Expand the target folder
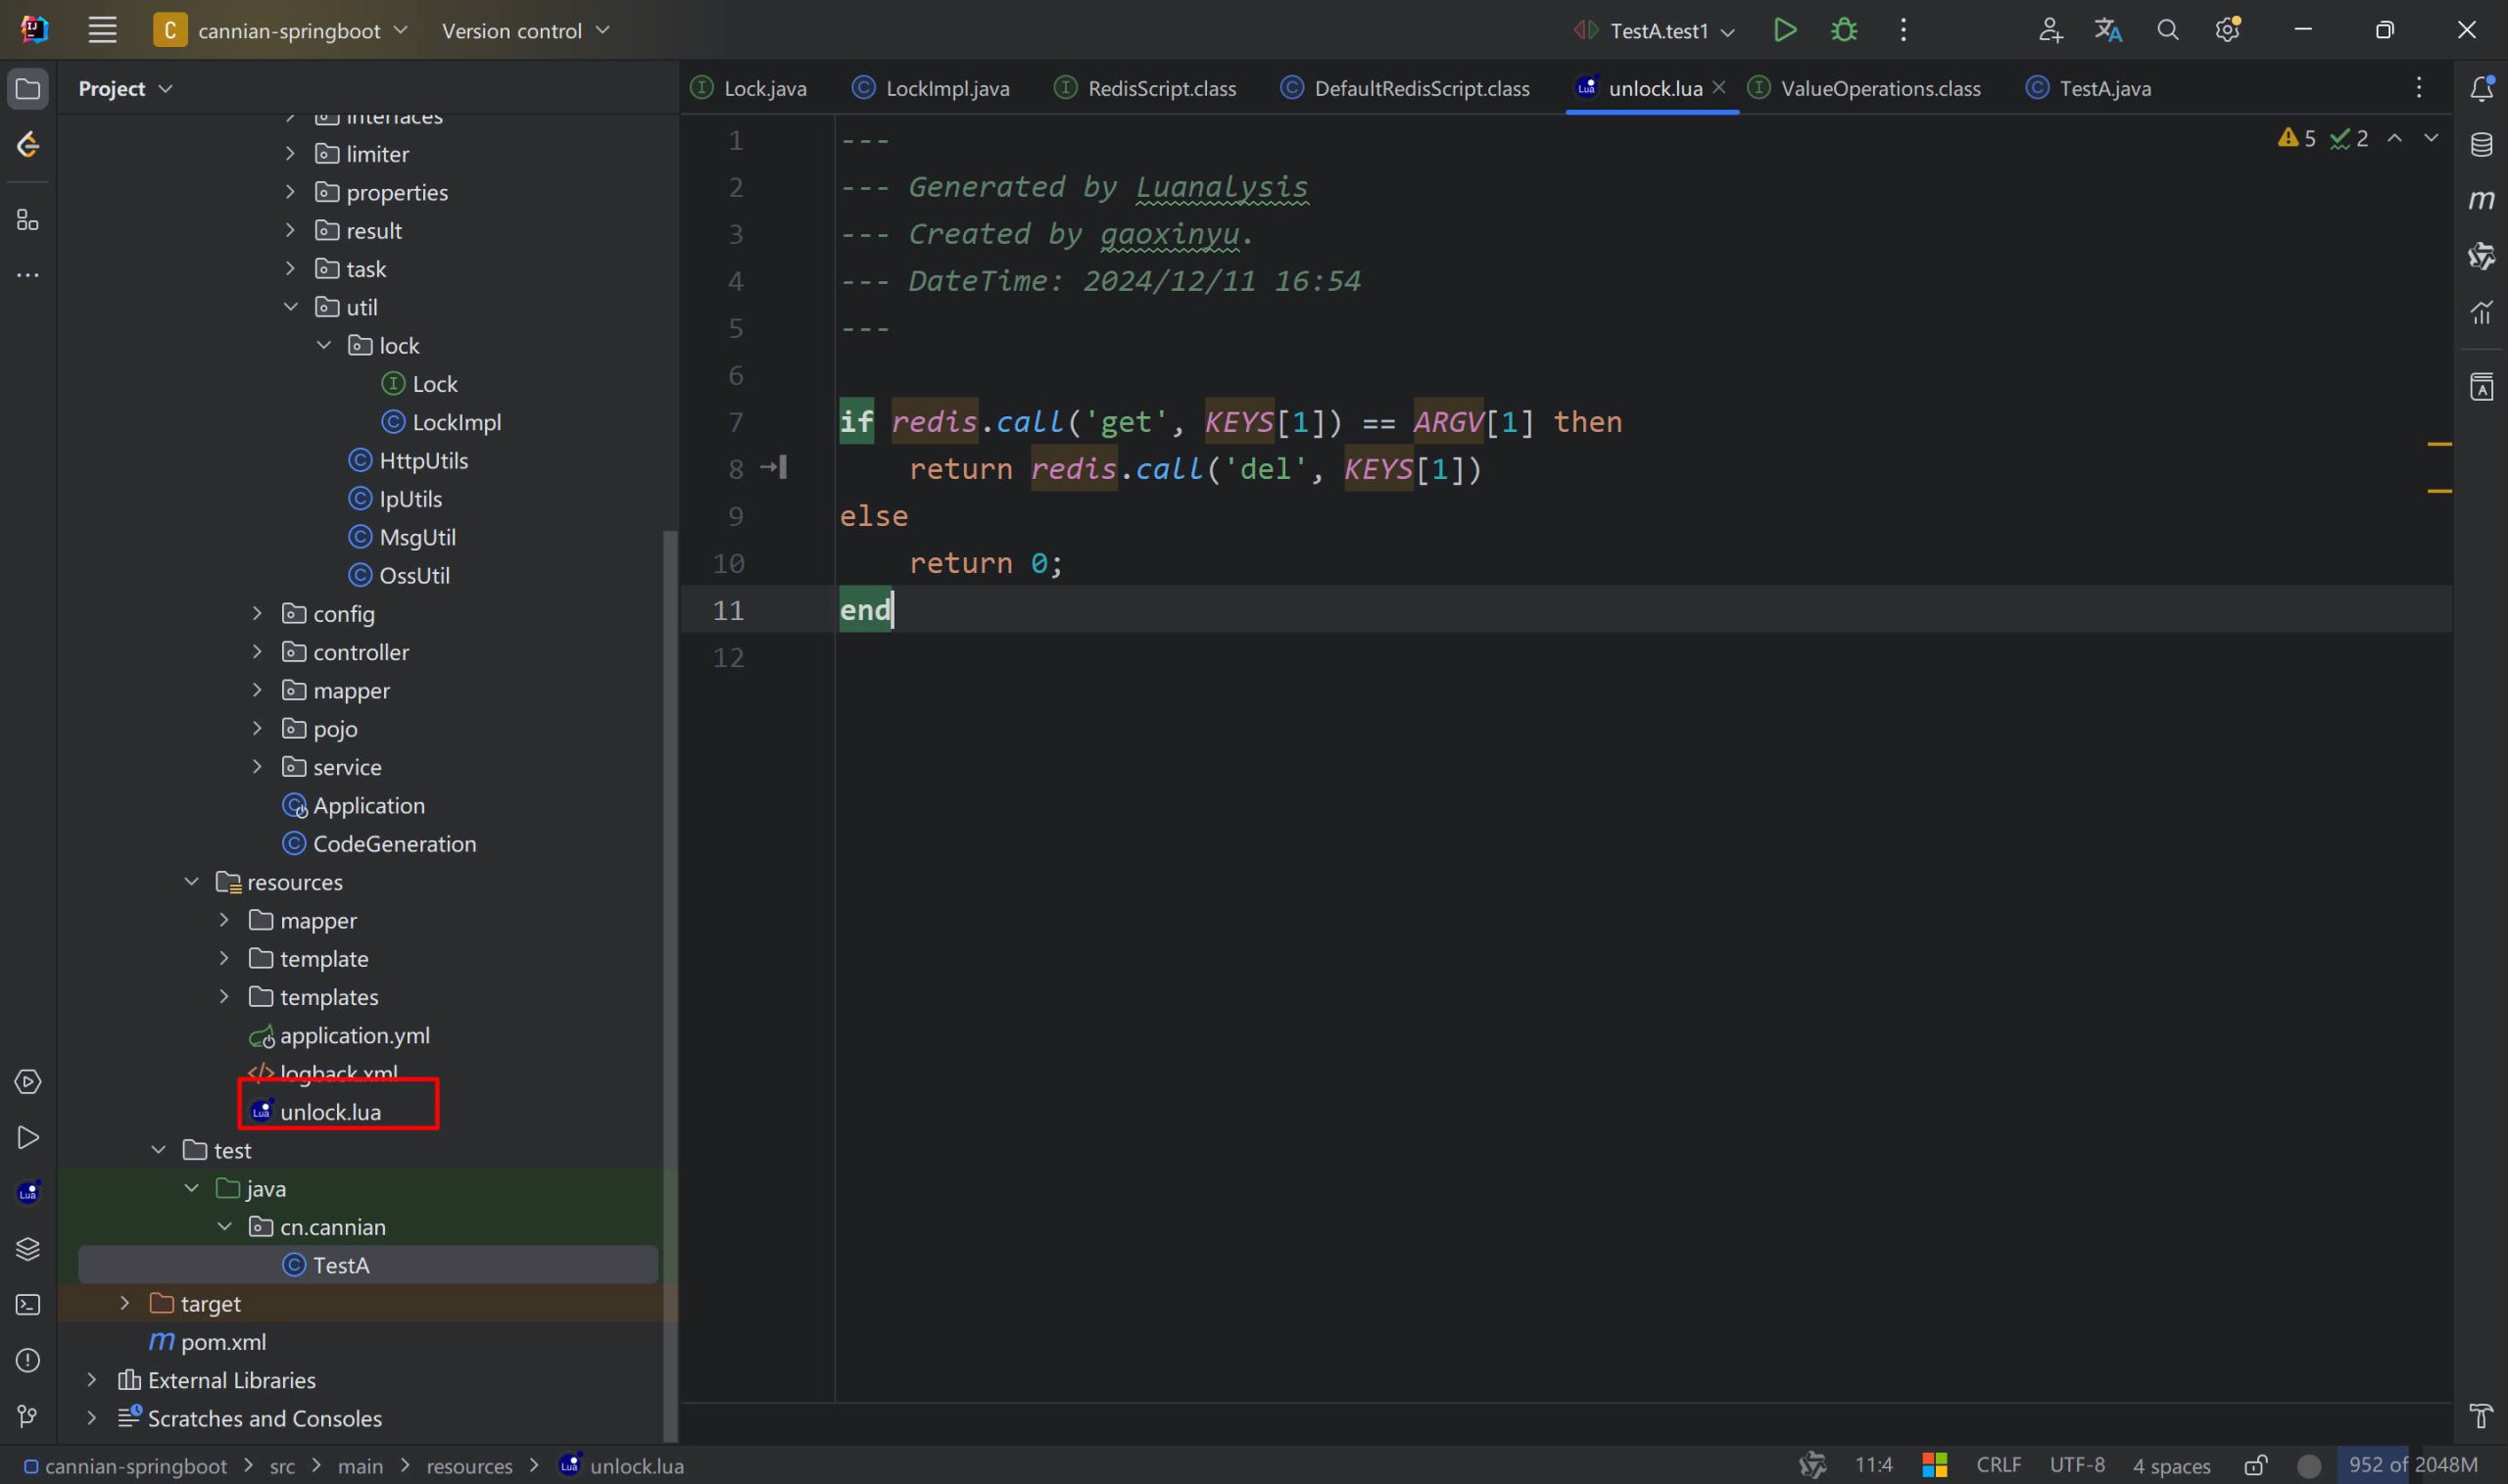 pyautogui.click(x=125, y=1303)
